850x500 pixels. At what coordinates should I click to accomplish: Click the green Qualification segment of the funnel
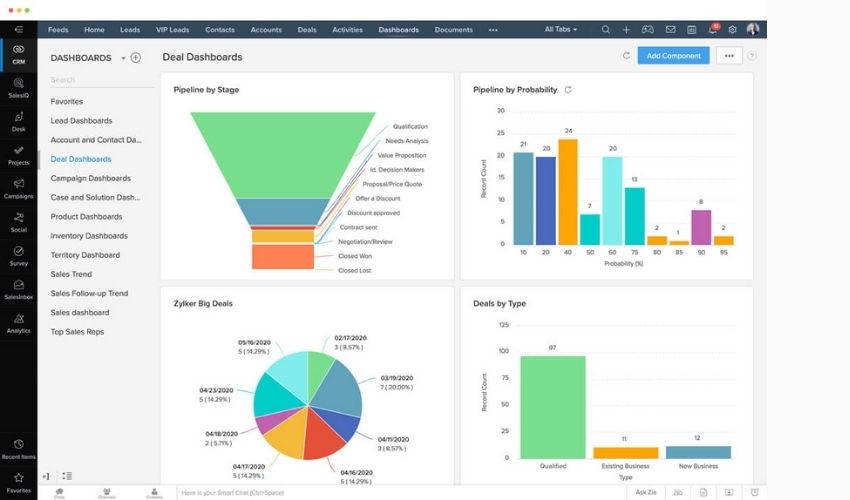point(282,155)
